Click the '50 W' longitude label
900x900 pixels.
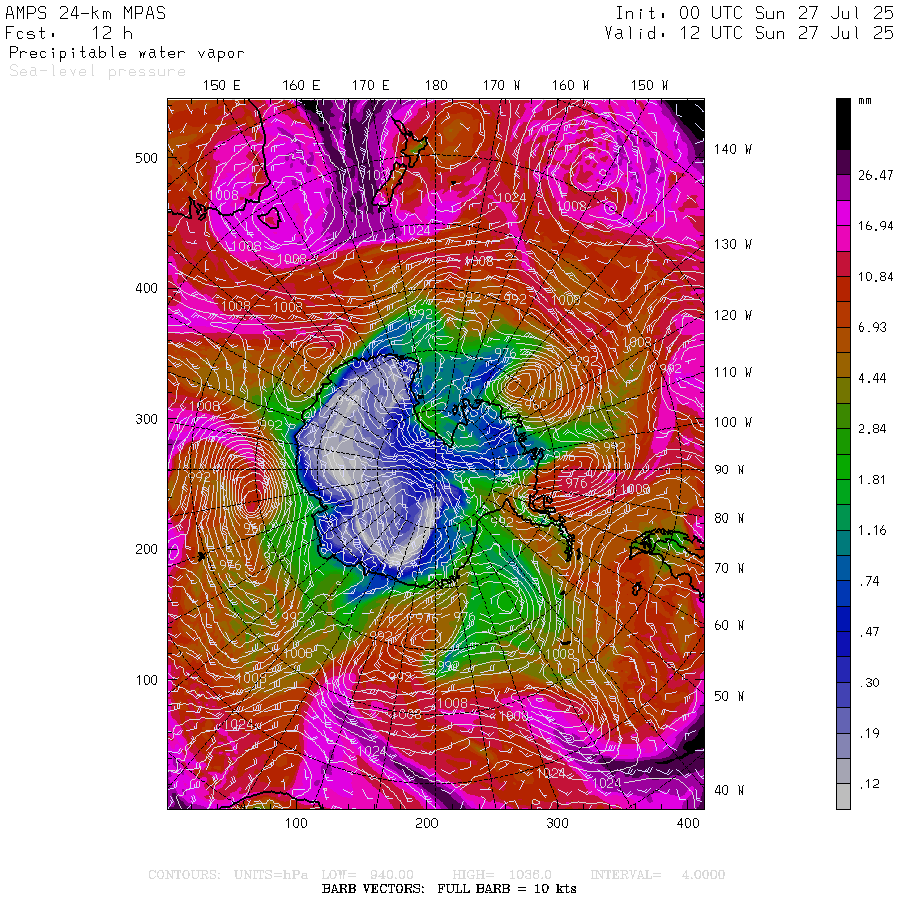point(729,696)
